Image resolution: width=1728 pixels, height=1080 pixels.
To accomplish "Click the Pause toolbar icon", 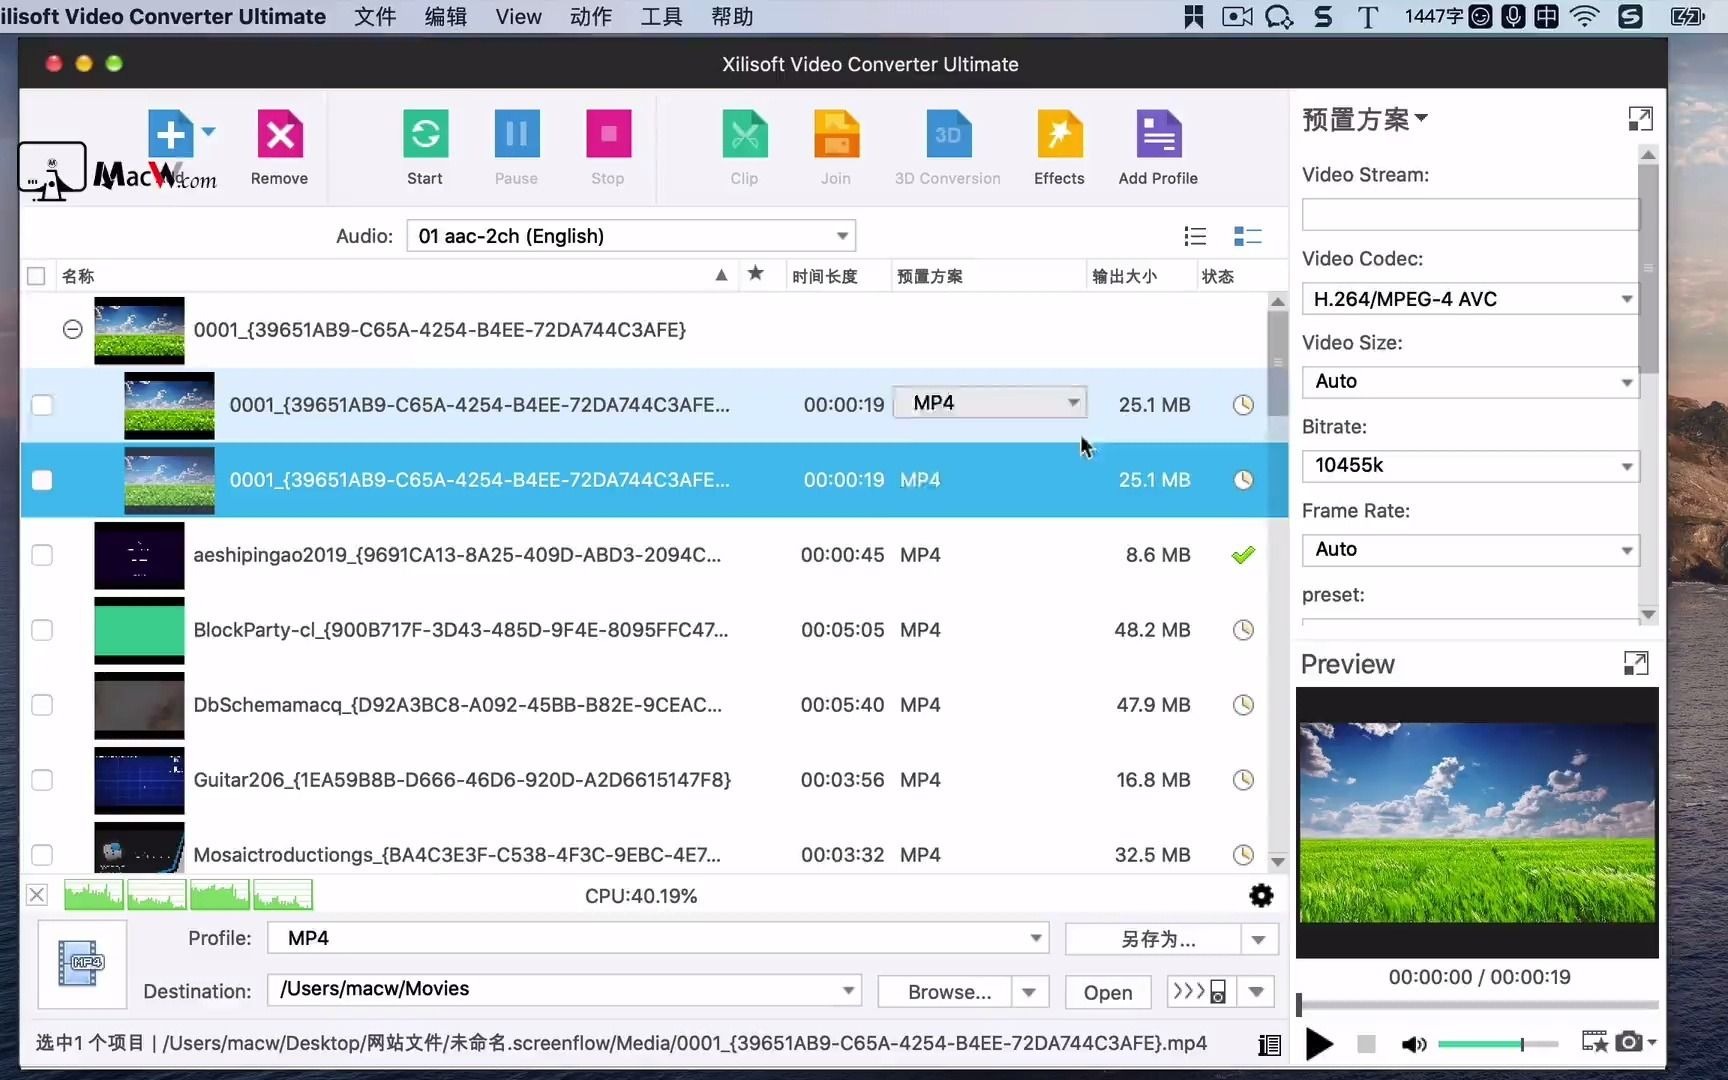I will point(517,134).
